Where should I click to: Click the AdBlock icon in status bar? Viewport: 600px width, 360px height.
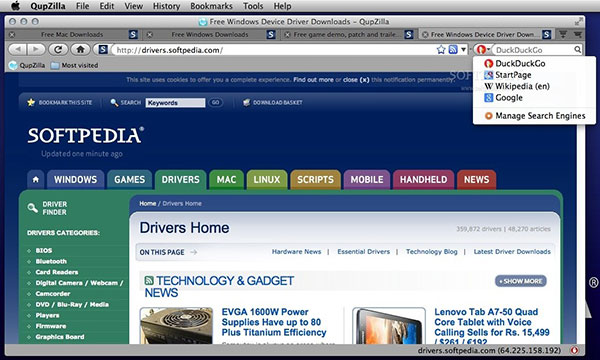[x=574, y=350]
